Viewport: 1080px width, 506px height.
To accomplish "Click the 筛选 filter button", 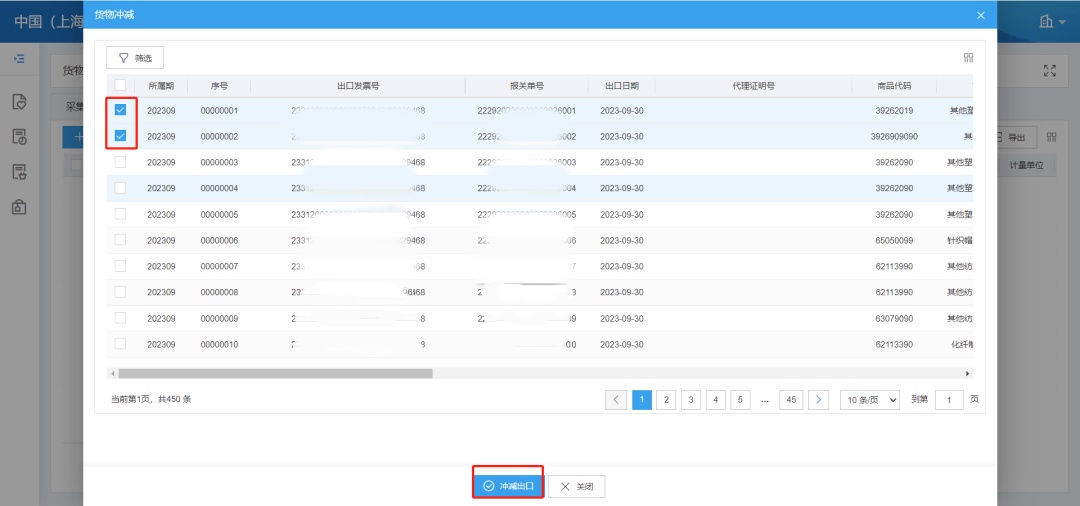I will (135, 58).
